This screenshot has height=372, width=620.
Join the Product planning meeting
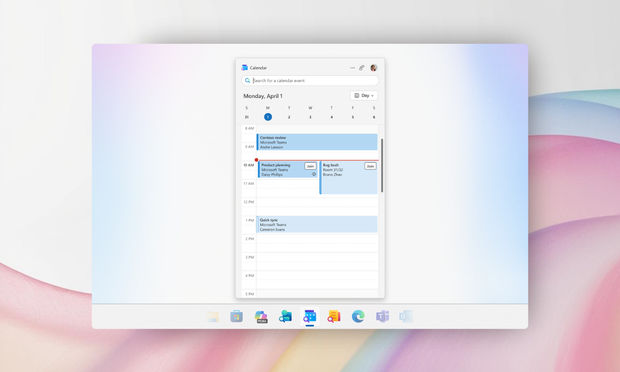point(310,166)
